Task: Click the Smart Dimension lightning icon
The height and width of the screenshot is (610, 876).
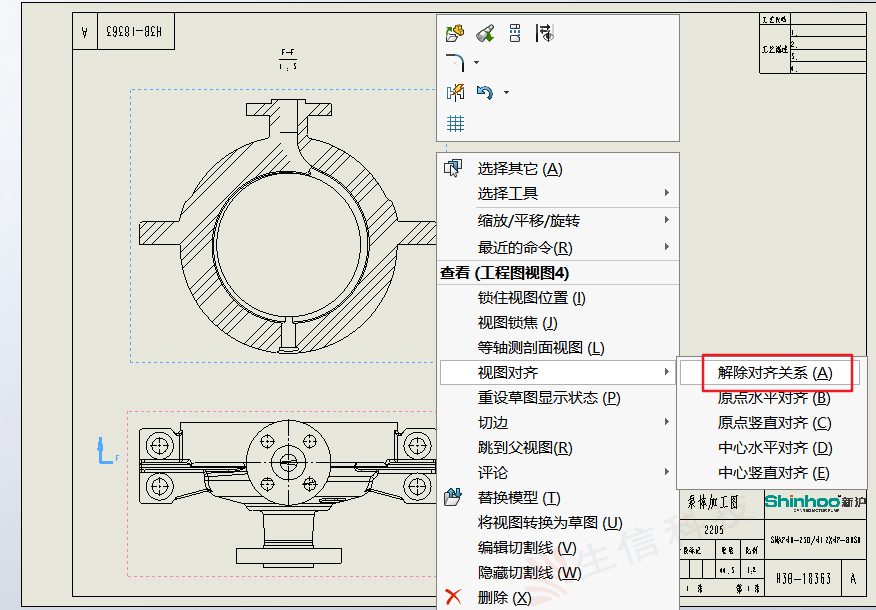Action: [x=455, y=92]
